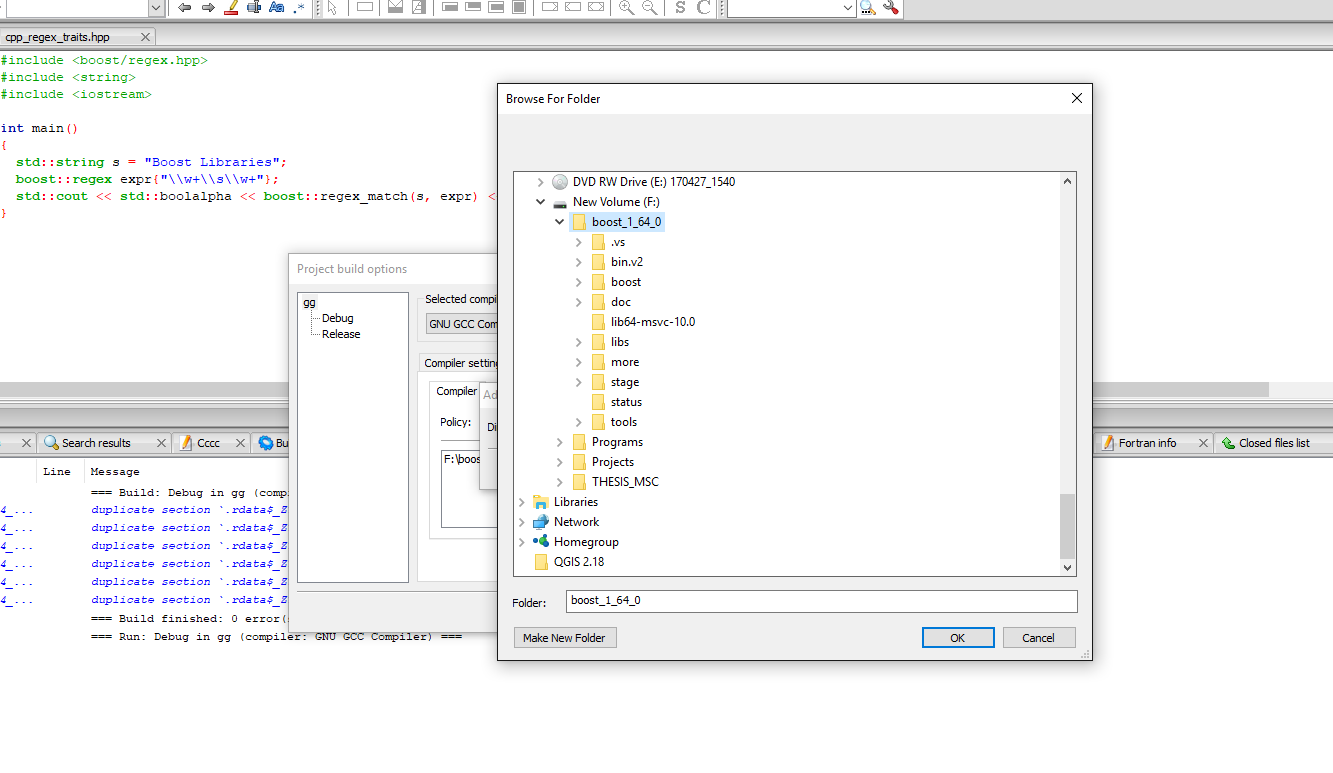Select the Release build target
1333x773 pixels.
click(341, 334)
